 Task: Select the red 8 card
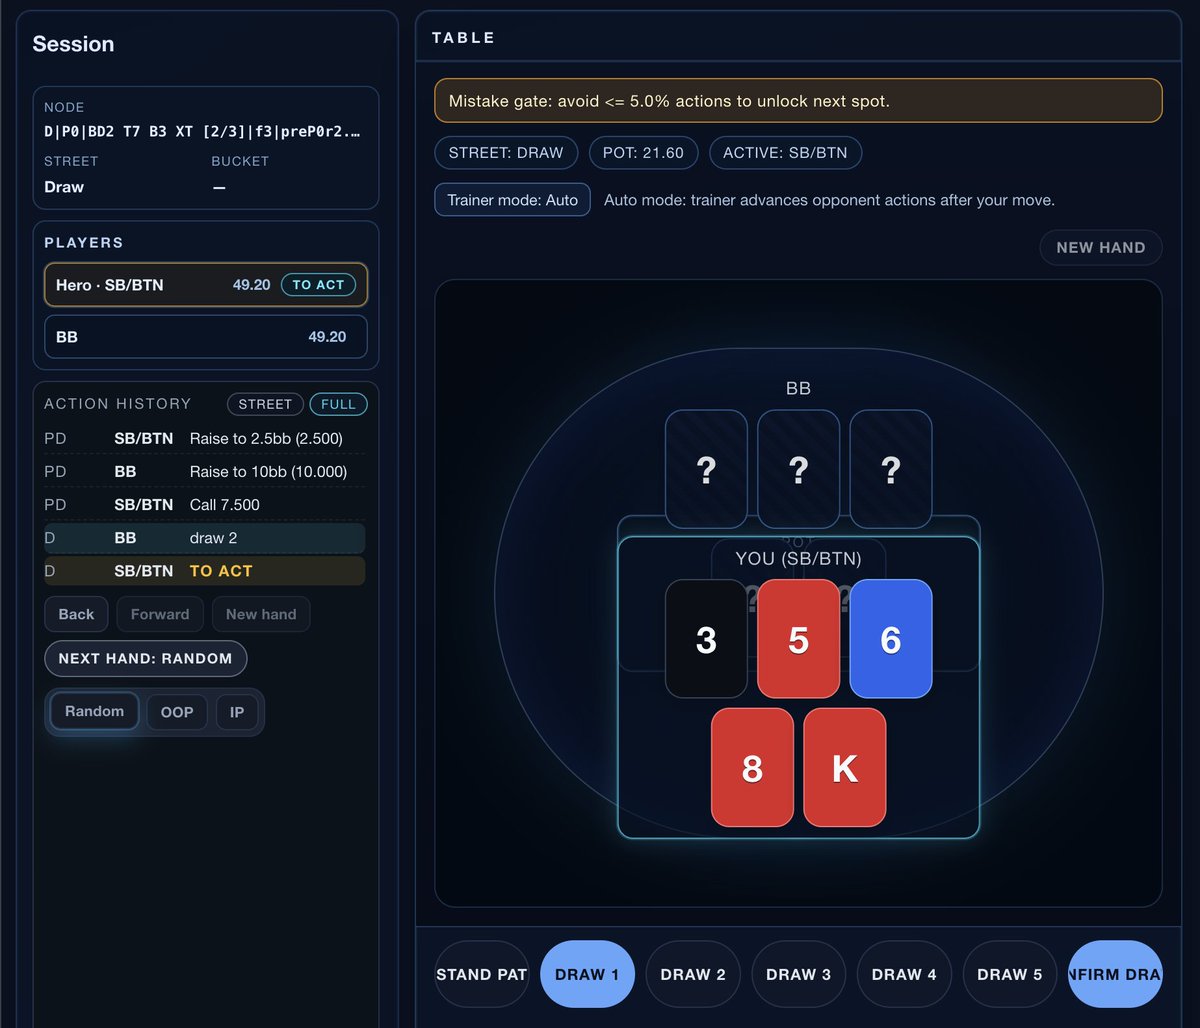tap(752, 768)
